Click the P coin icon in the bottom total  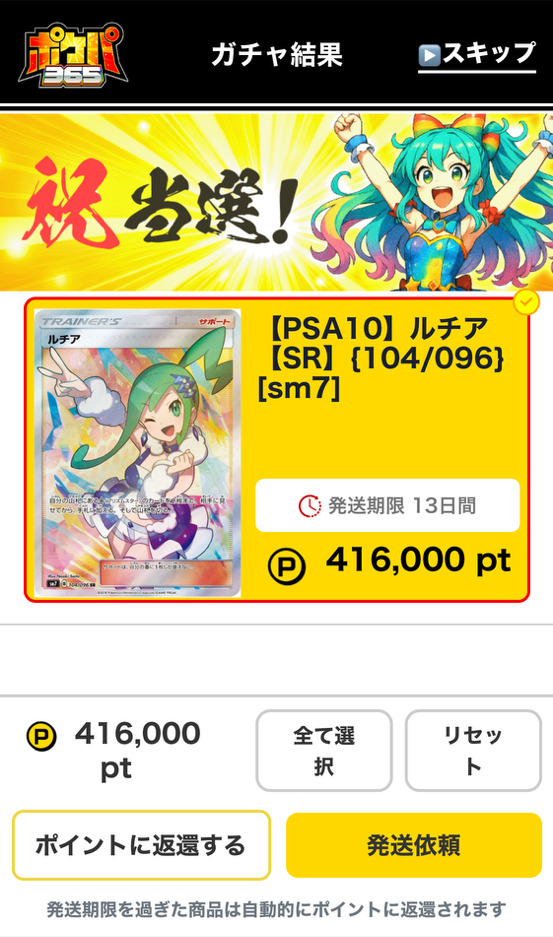[x=41, y=736]
